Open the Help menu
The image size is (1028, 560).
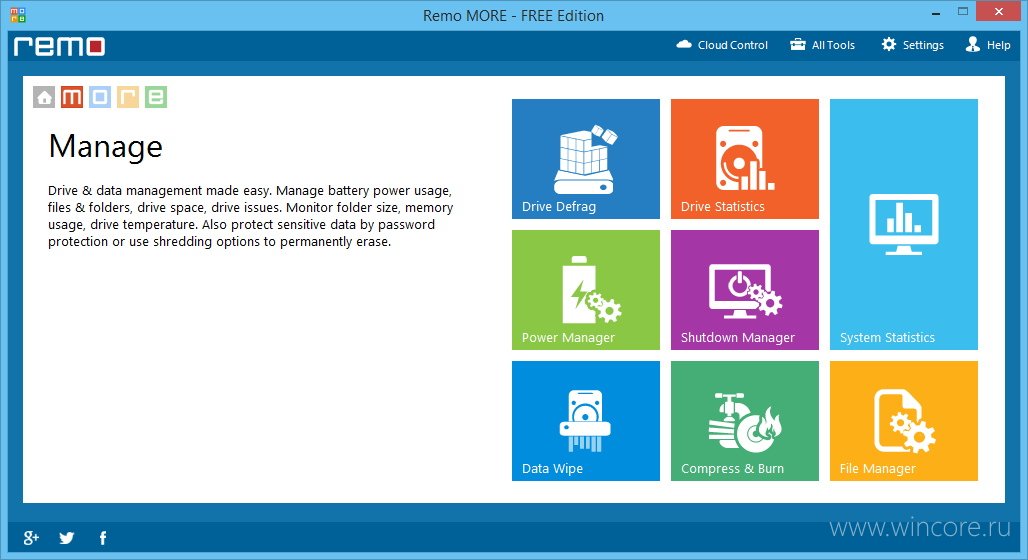[x=987, y=45]
